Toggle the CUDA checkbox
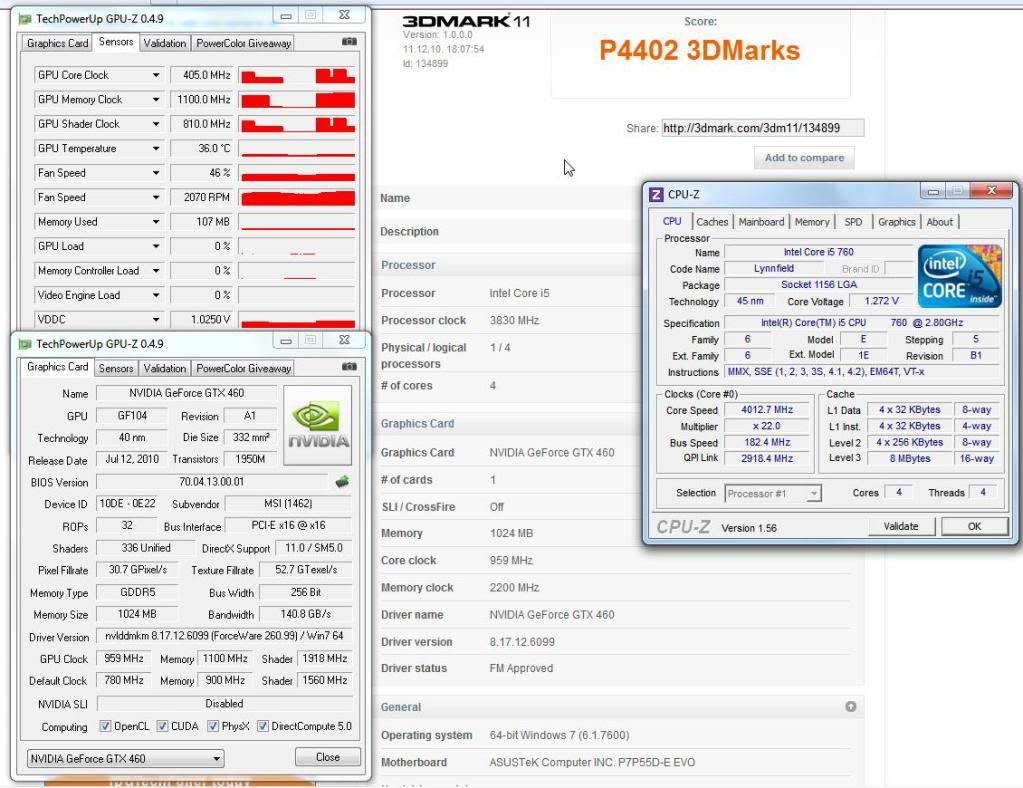The height and width of the screenshot is (788, 1023). click(162, 726)
